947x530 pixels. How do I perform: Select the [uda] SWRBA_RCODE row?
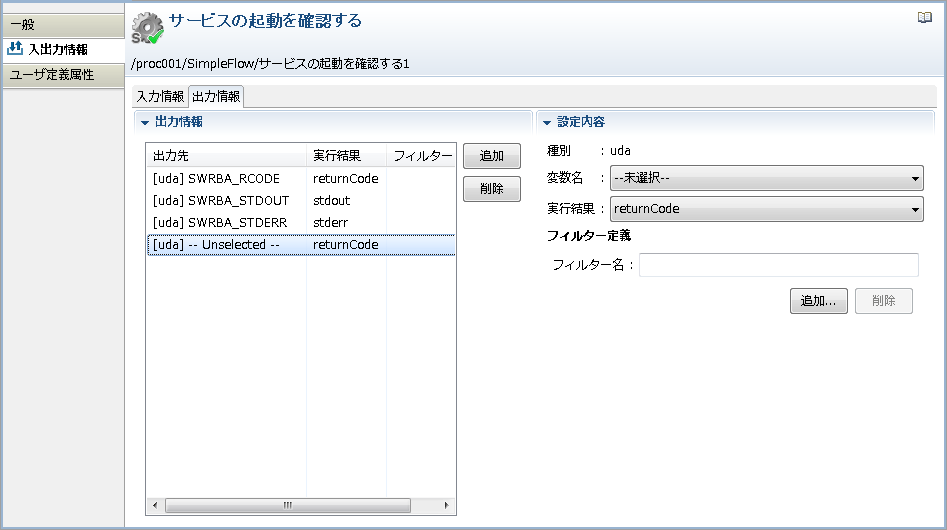[x=301, y=179]
